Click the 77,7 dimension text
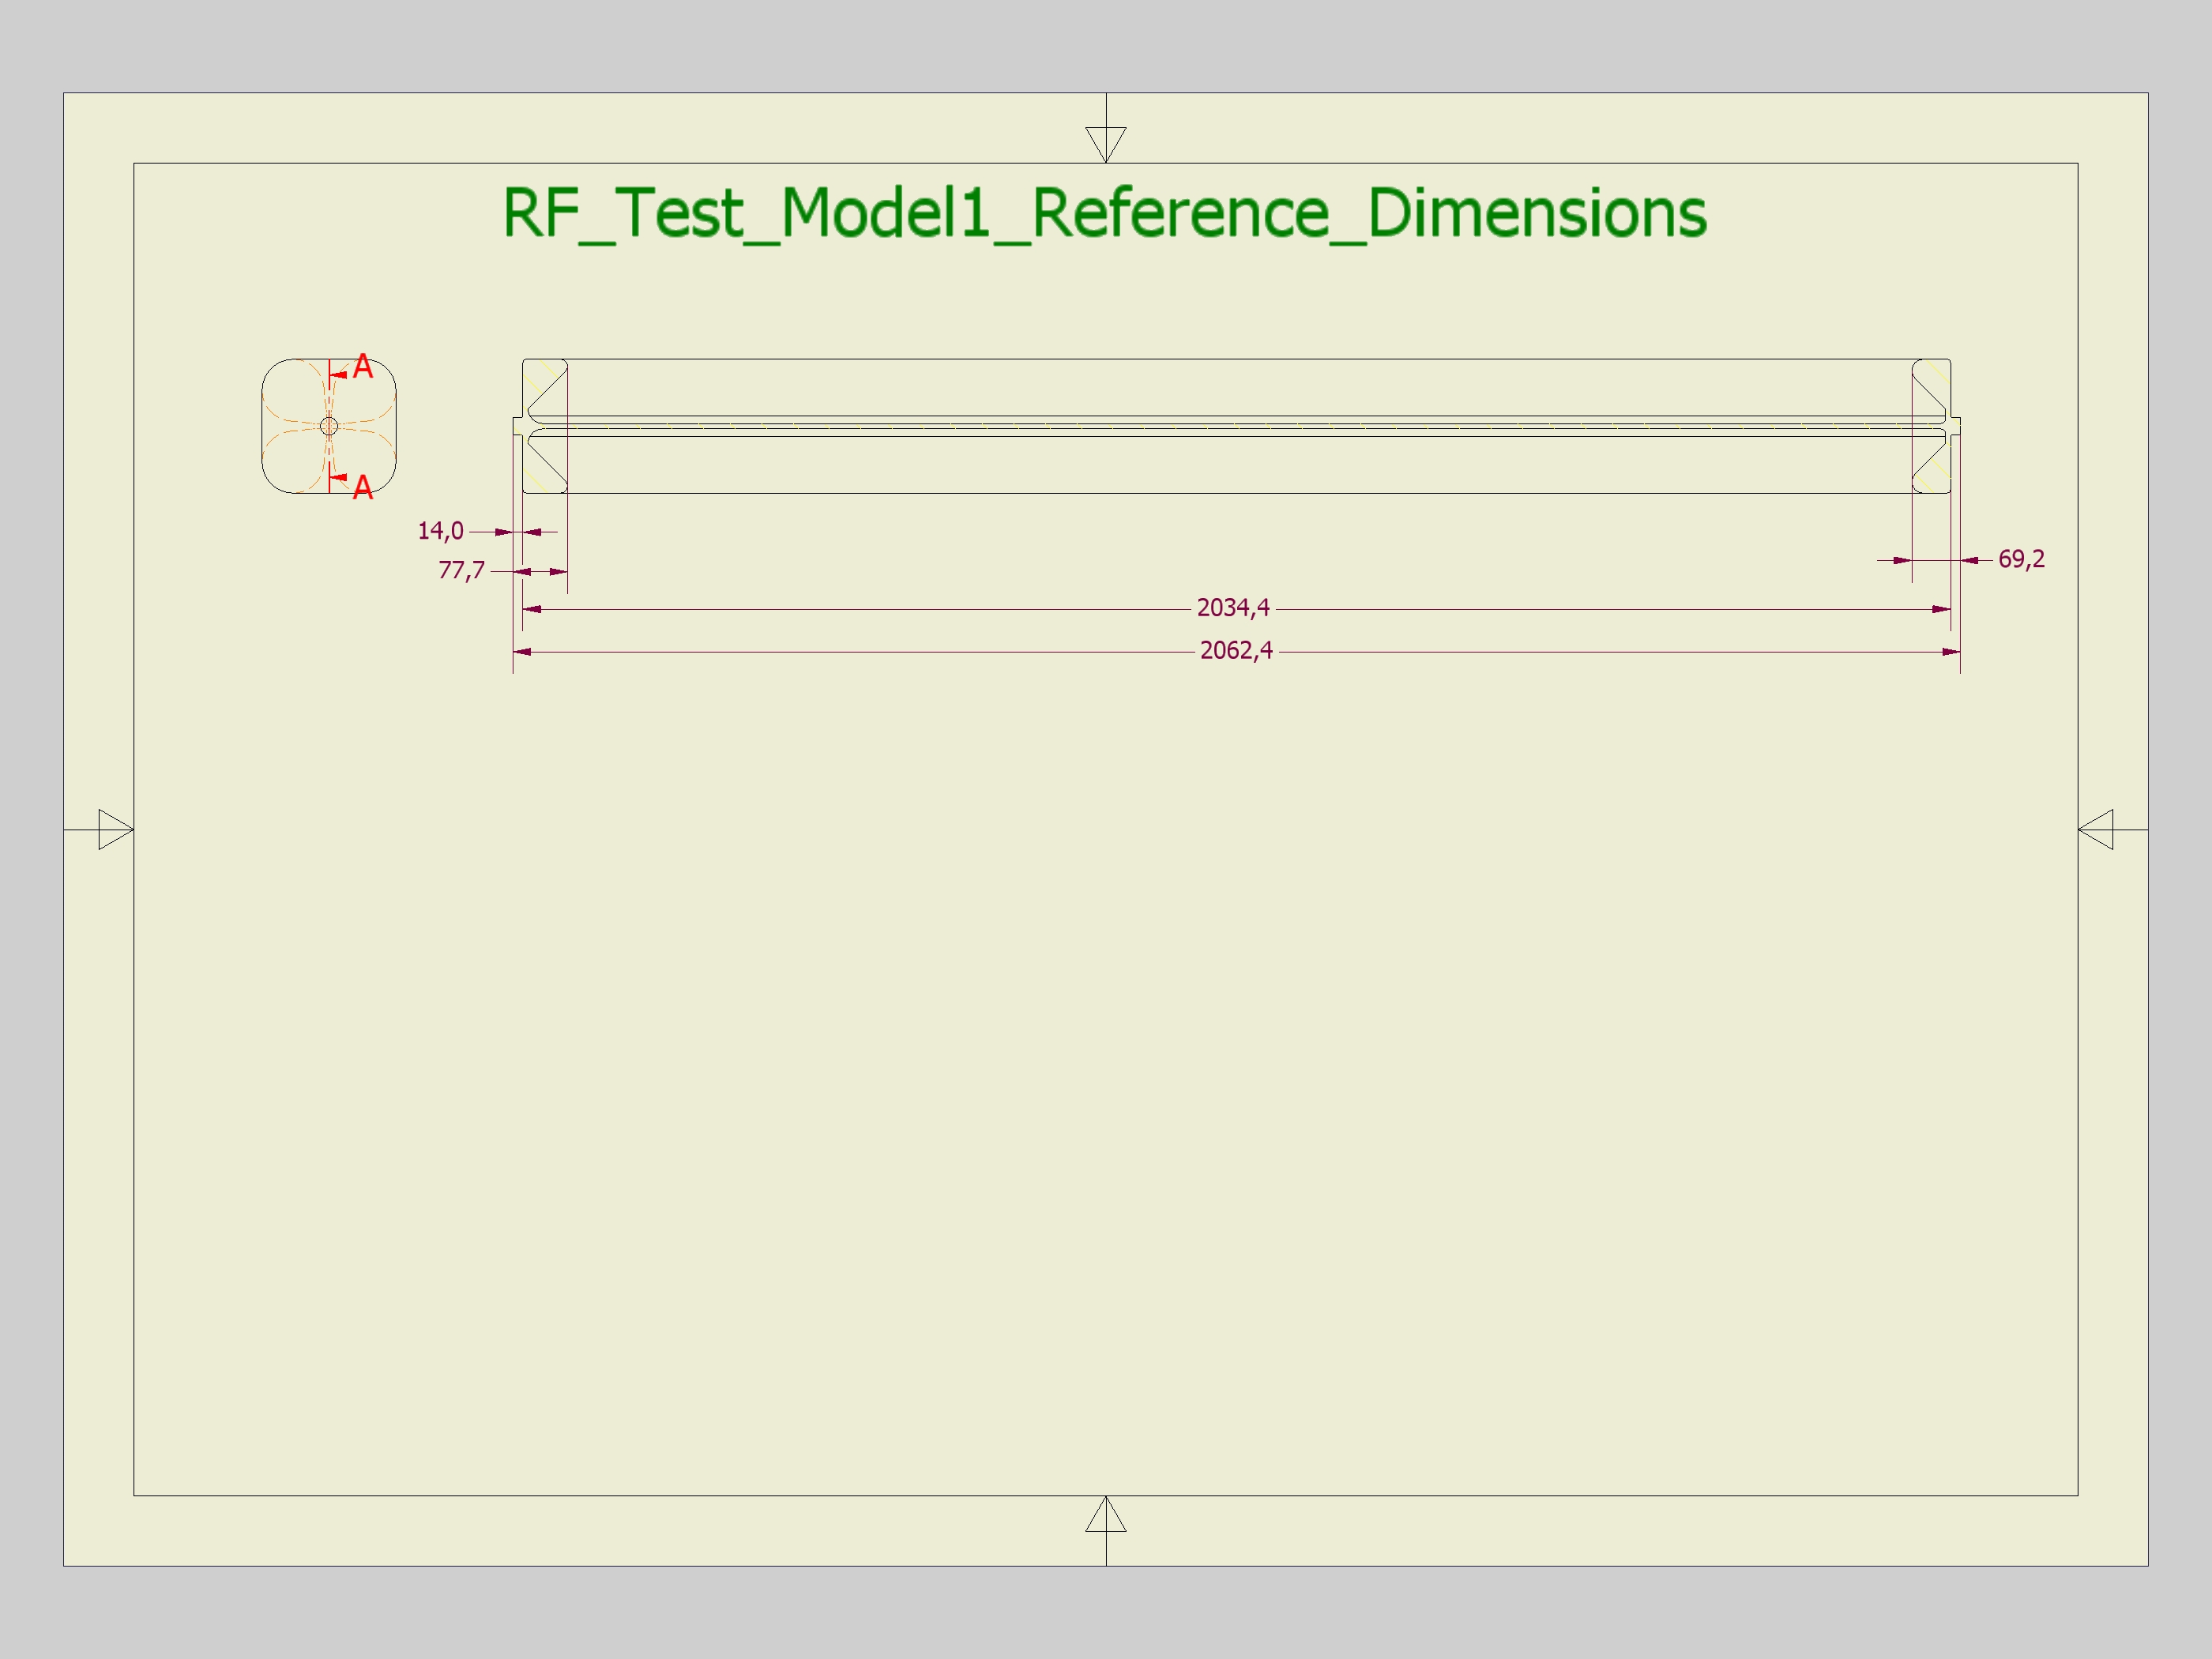The image size is (2212, 1659). coord(461,571)
